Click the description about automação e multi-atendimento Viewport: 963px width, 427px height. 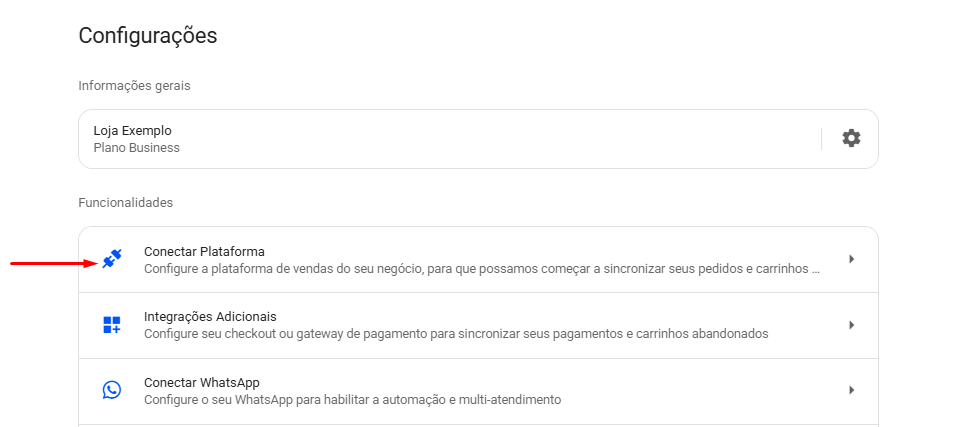tap(353, 400)
